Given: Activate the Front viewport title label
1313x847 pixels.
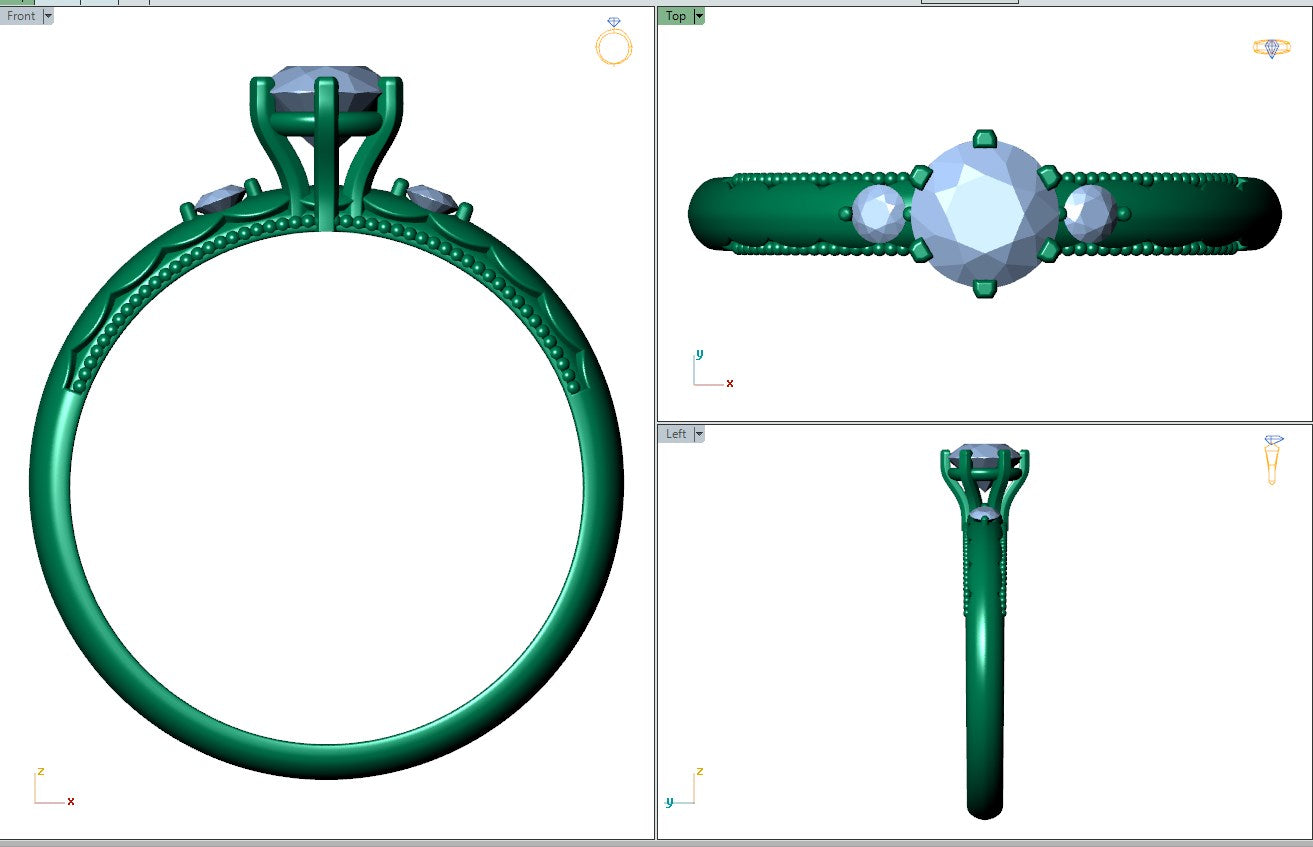Looking at the screenshot, I should 21,16.
